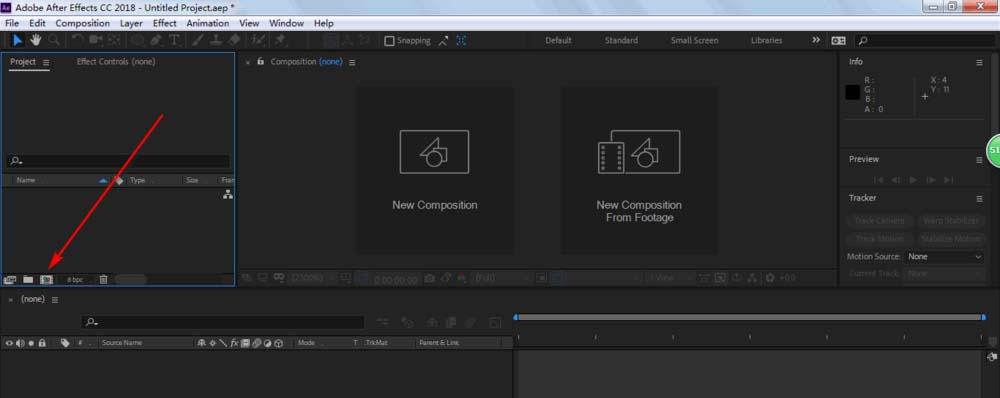The image size is (1000, 398).
Task: Click the Interpret Footage icon in Project panel
Action: 10,279
